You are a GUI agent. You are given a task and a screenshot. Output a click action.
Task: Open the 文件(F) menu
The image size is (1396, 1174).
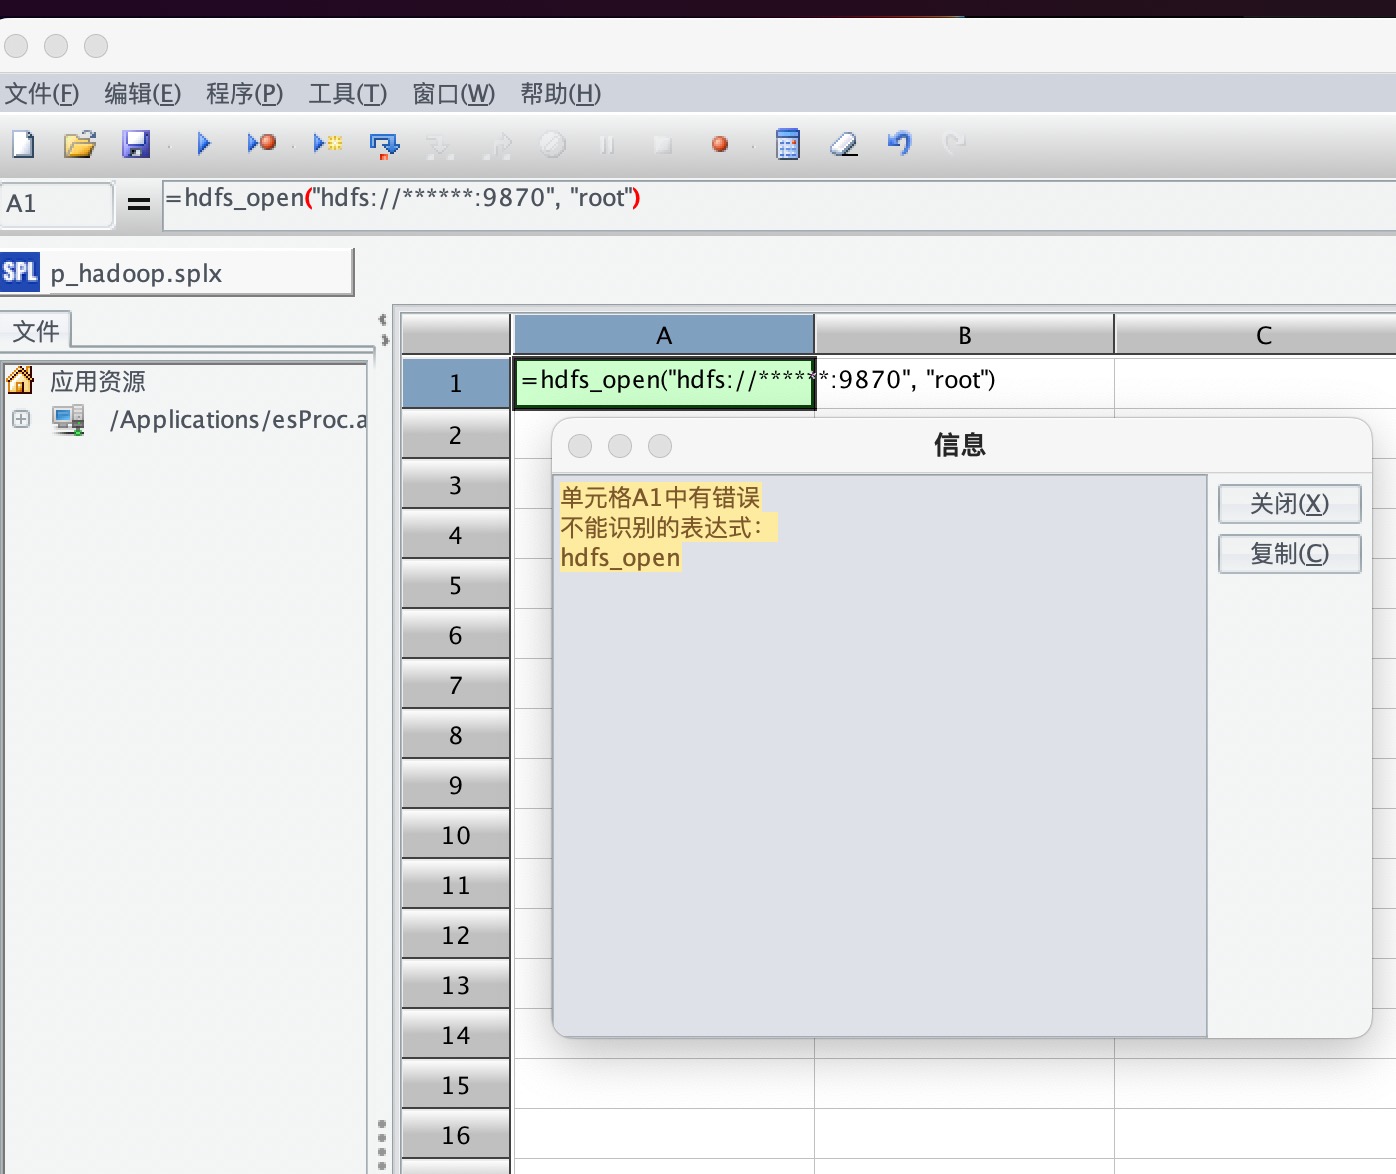(x=42, y=94)
